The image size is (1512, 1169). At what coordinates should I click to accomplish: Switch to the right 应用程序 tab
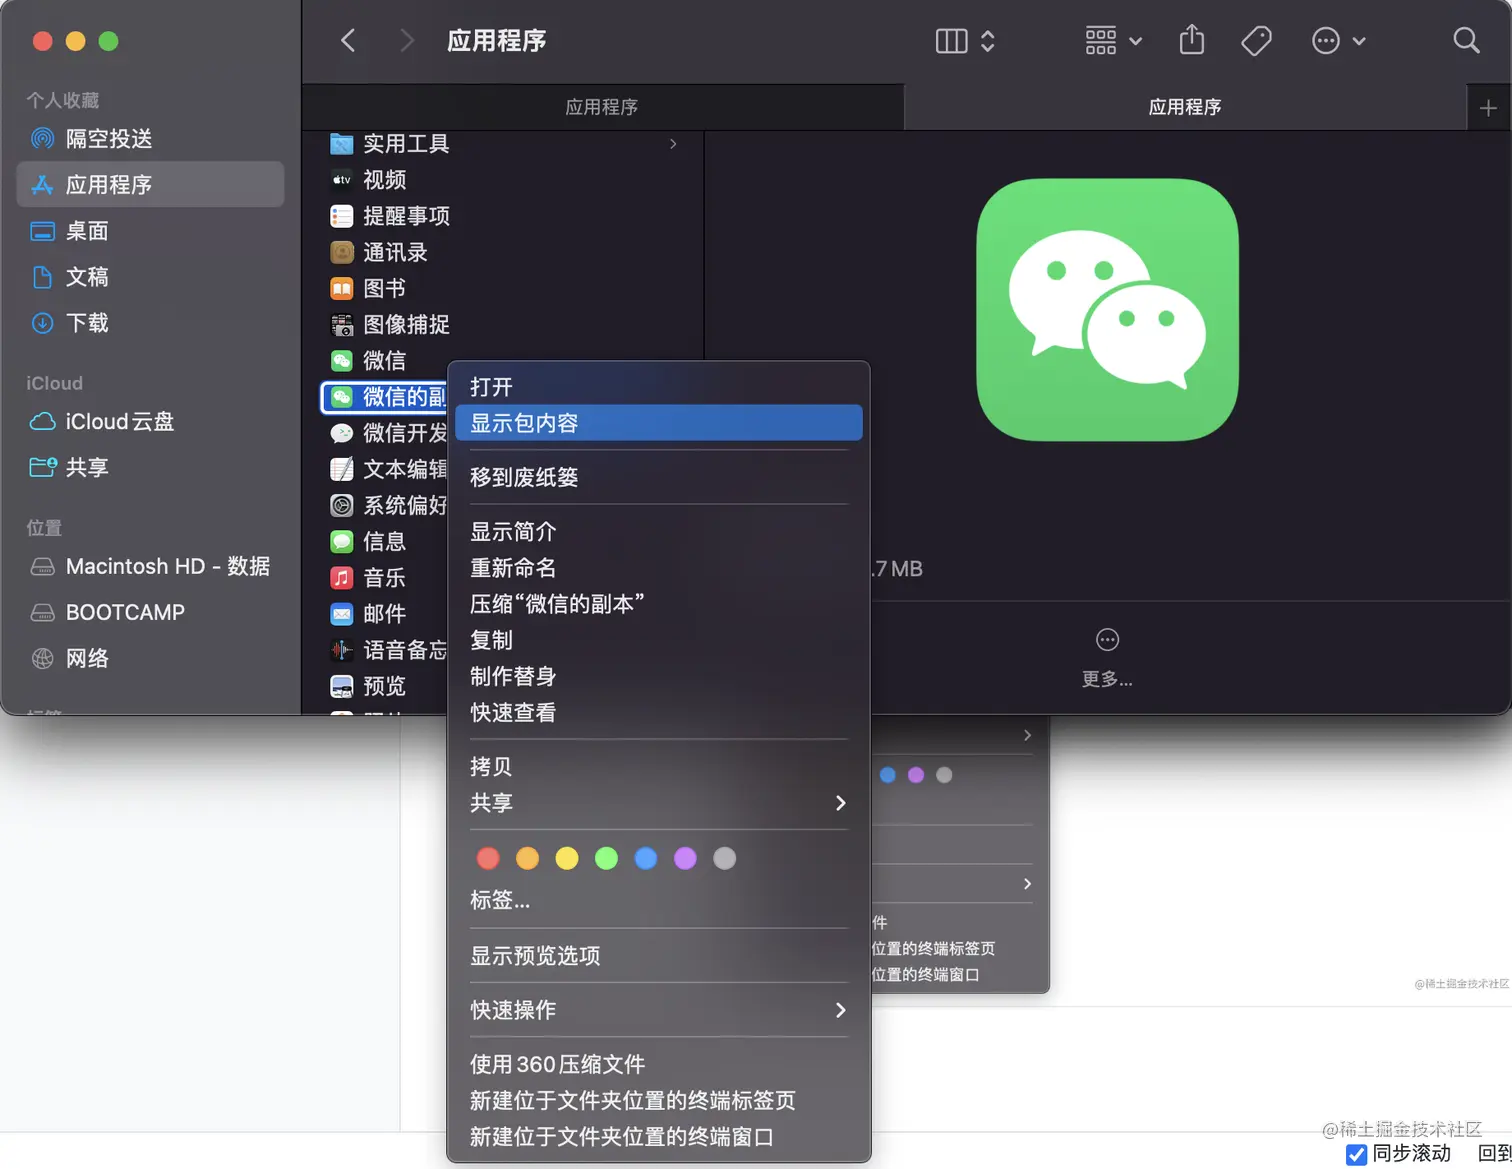1185,107
